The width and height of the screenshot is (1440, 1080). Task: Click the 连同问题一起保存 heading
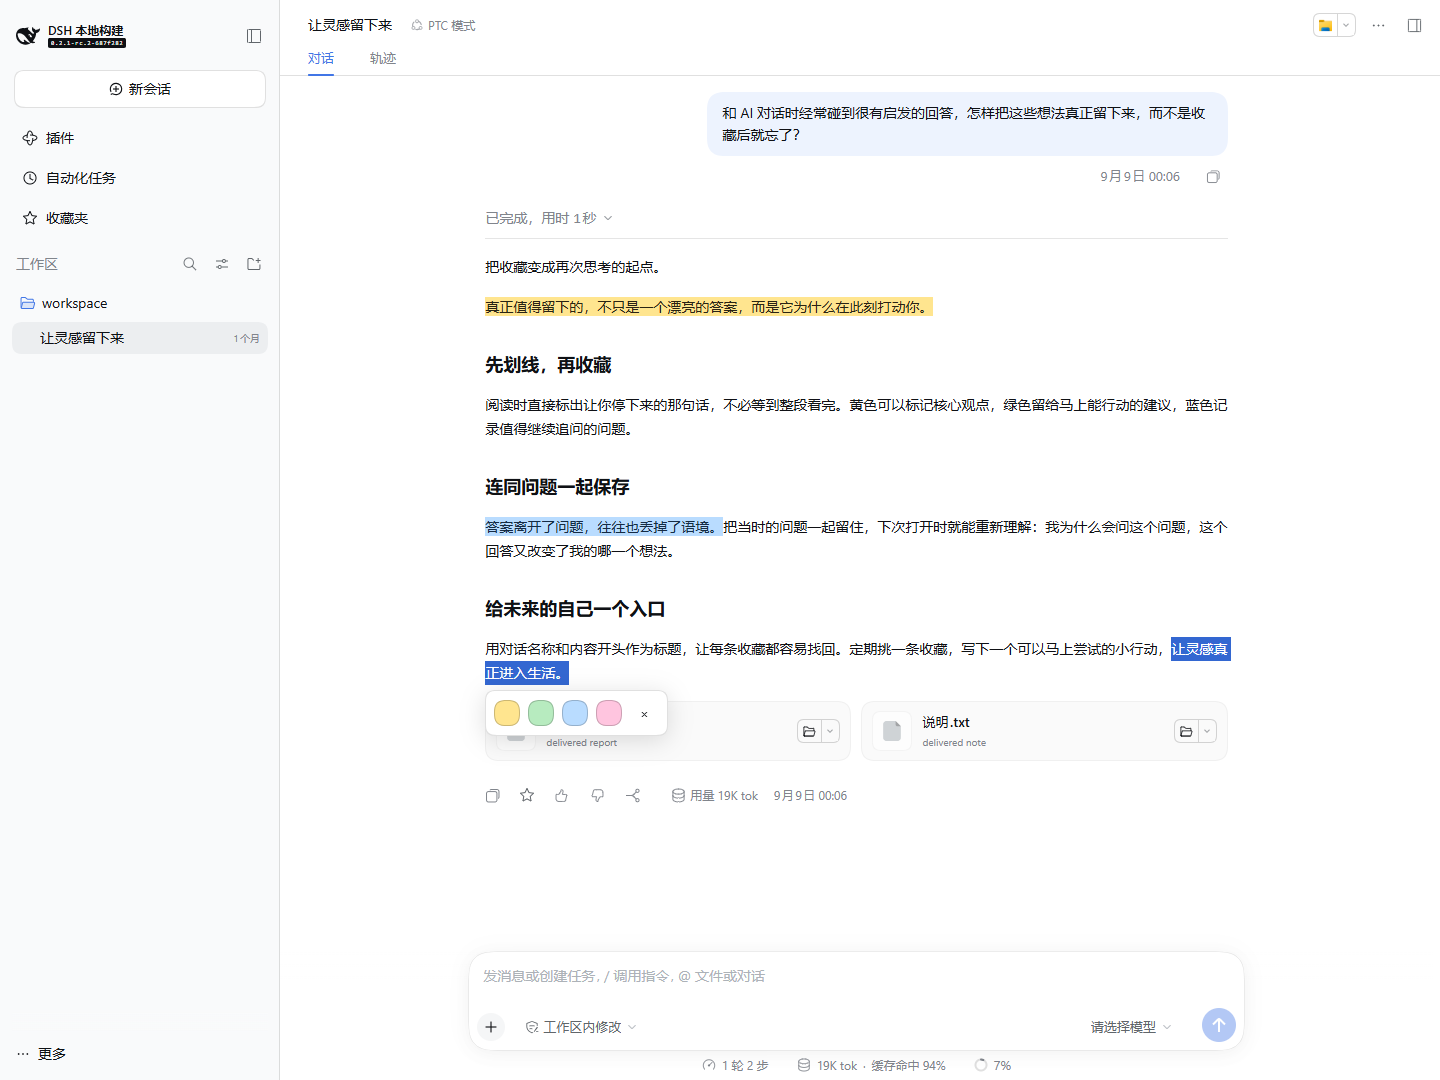pos(557,487)
